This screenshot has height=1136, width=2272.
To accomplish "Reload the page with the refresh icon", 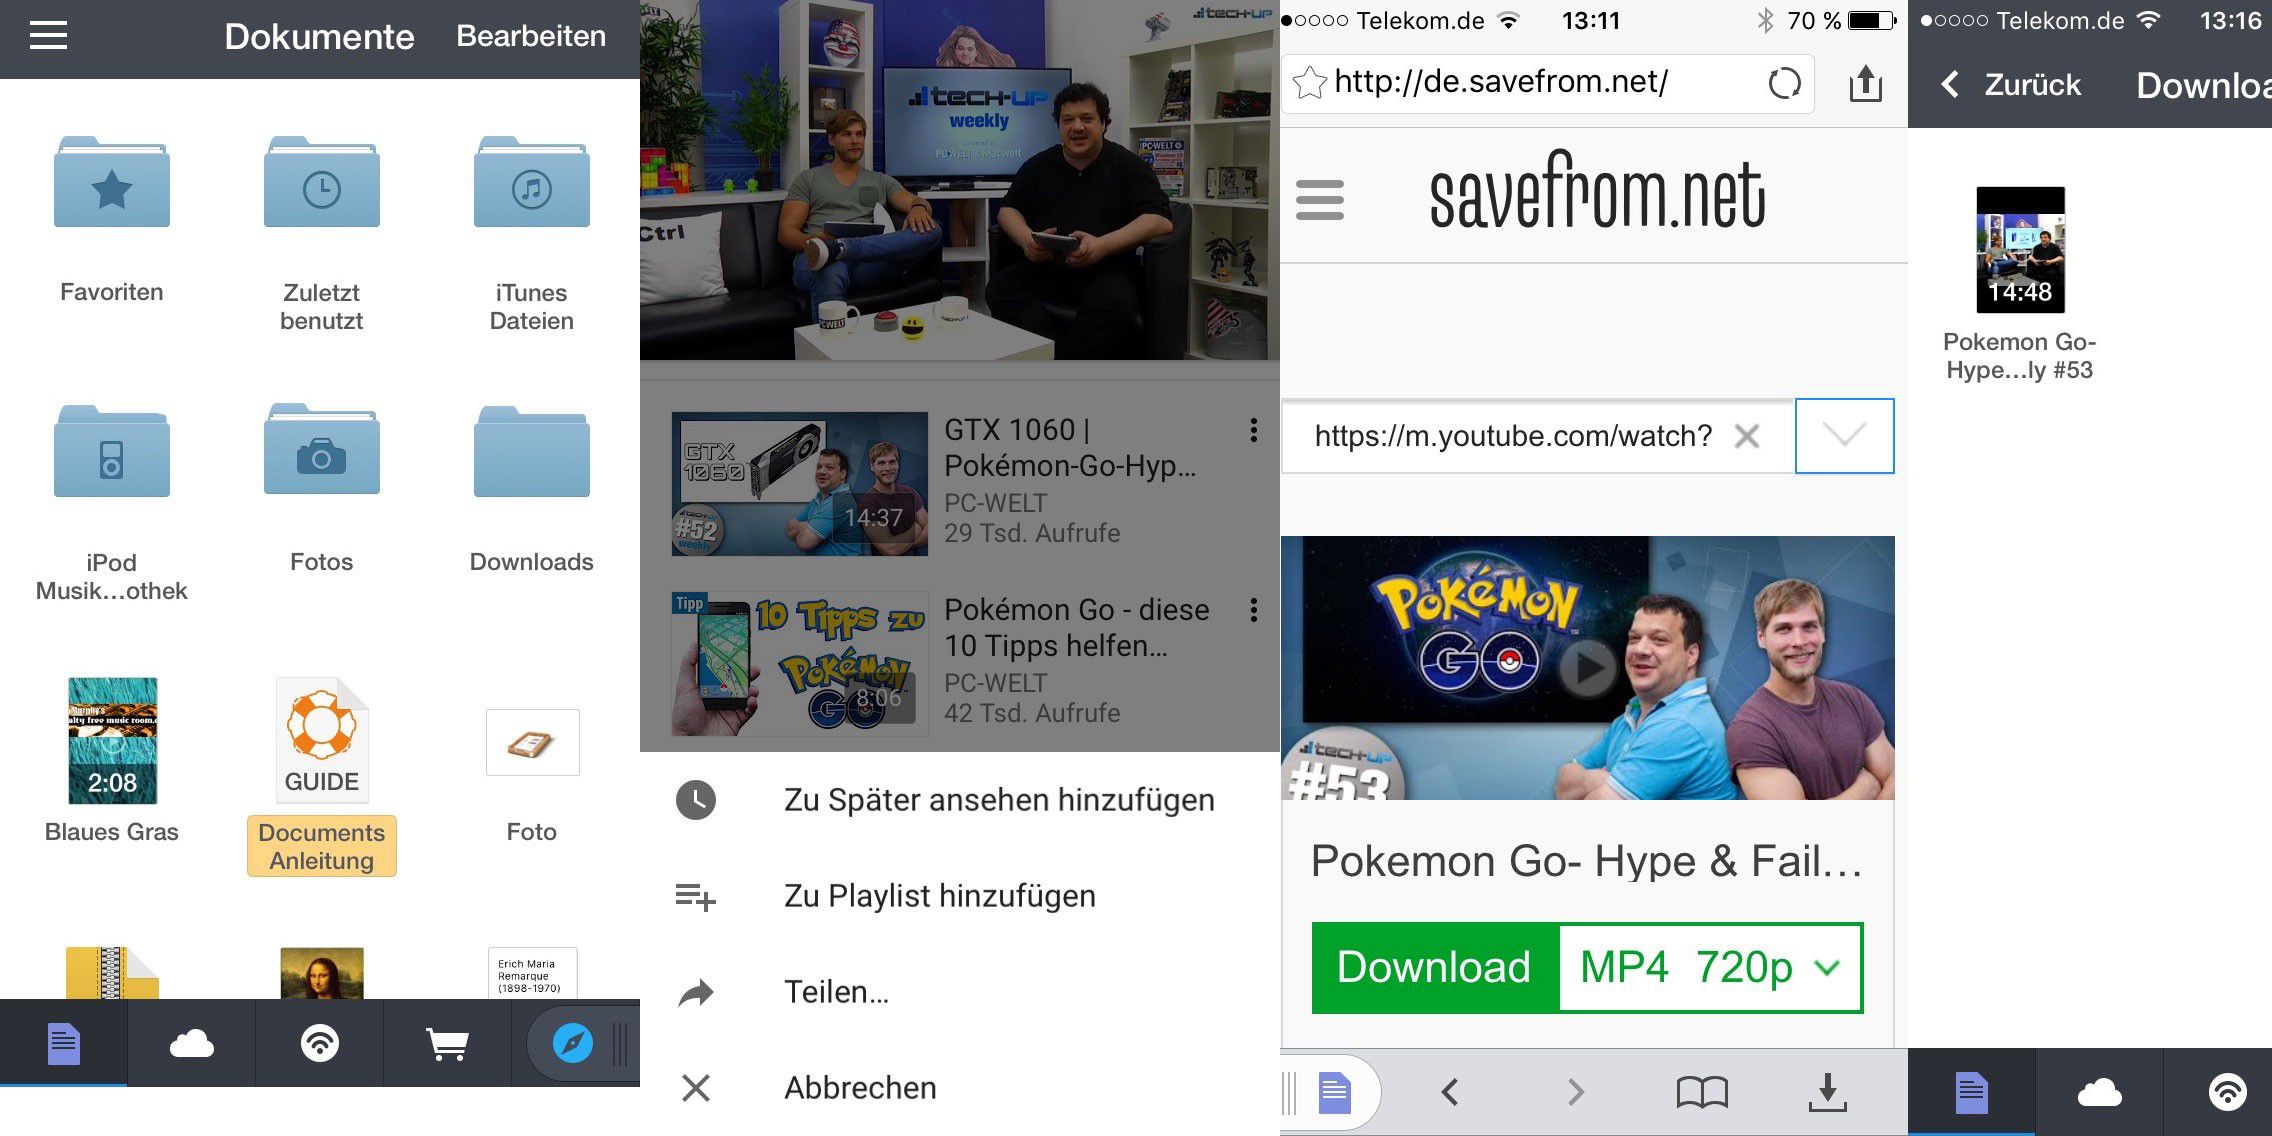I will pos(1786,84).
